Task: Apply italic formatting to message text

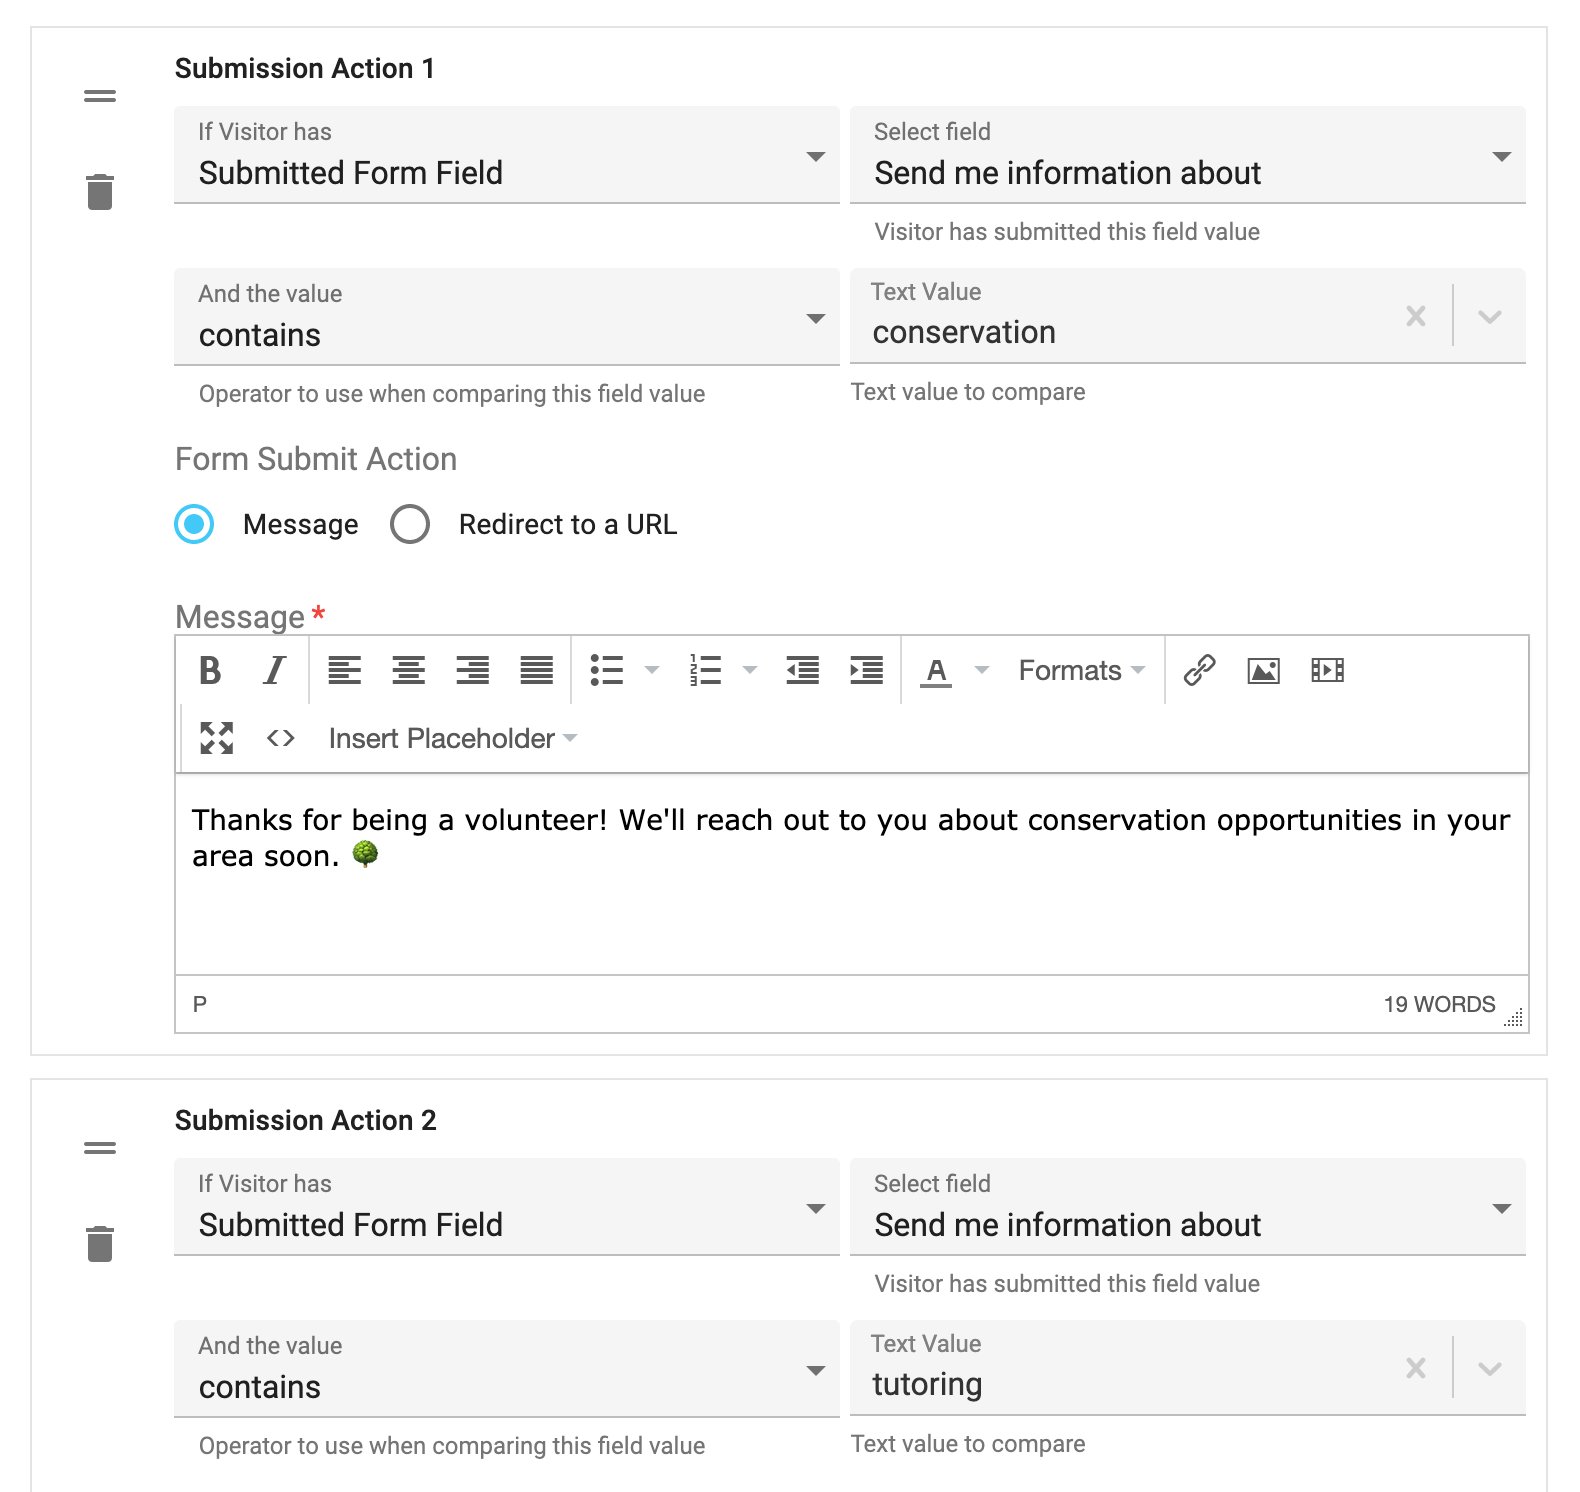Action: tap(274, 670)
